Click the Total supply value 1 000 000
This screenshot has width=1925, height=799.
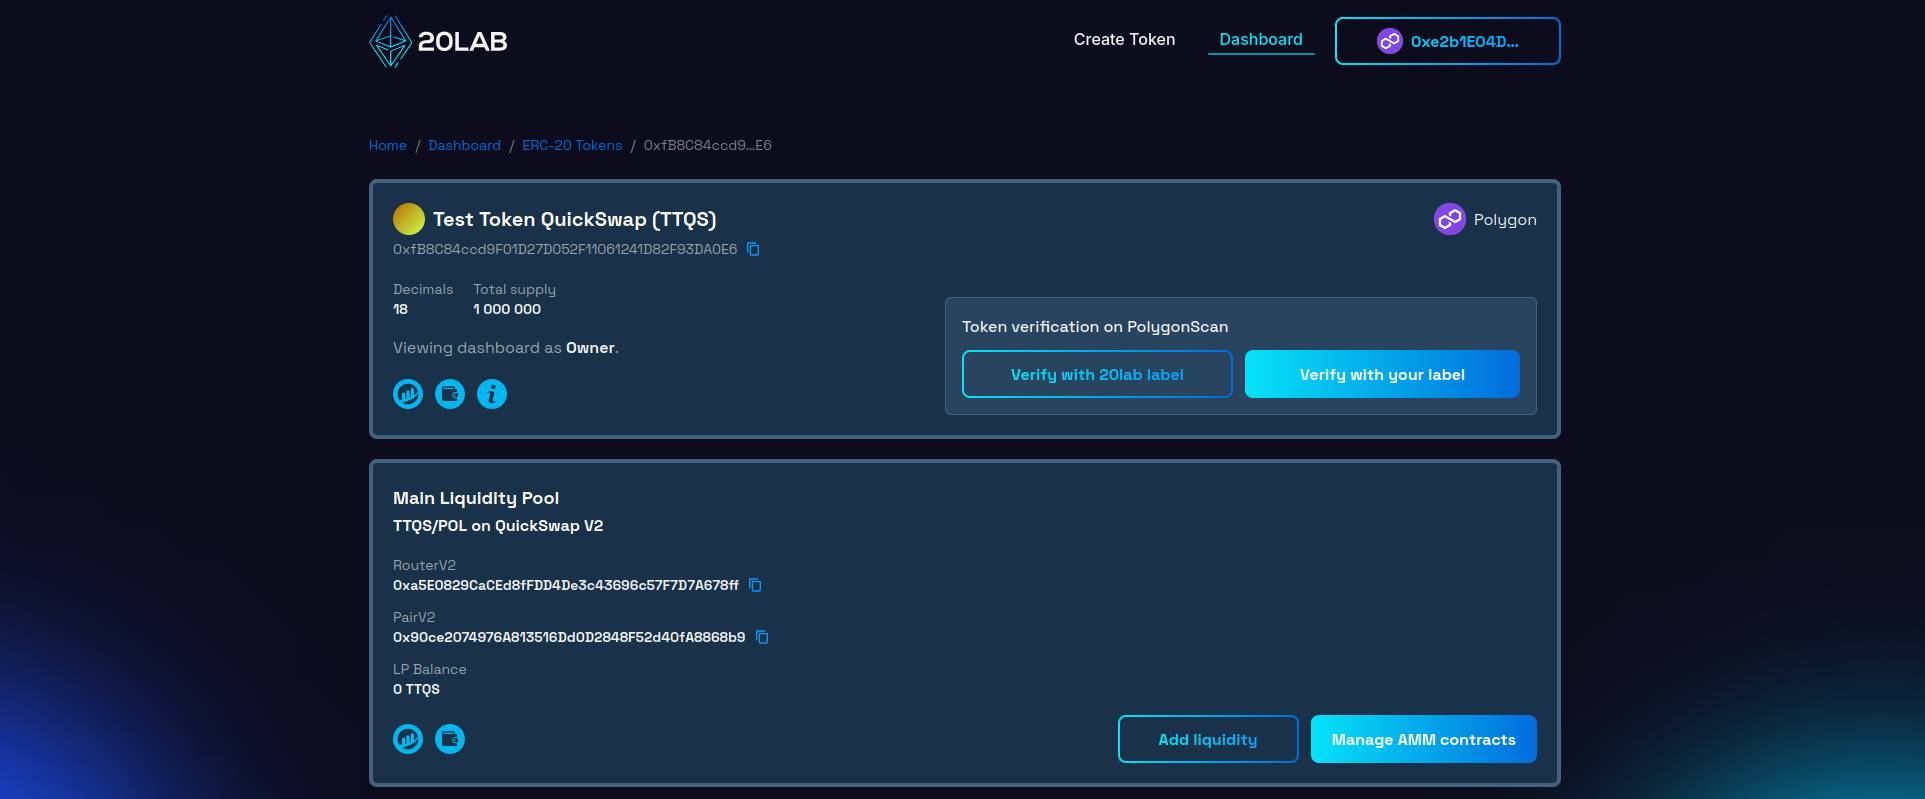pyautogui.click(x=507, y=309)
